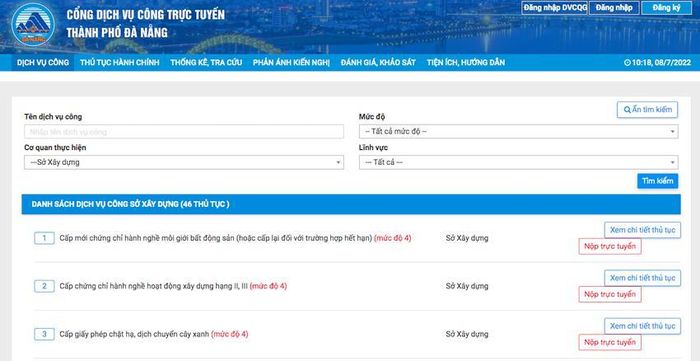Click the Đăng ký button
This screenshot has height=361, width=700.
pos(666,8)
